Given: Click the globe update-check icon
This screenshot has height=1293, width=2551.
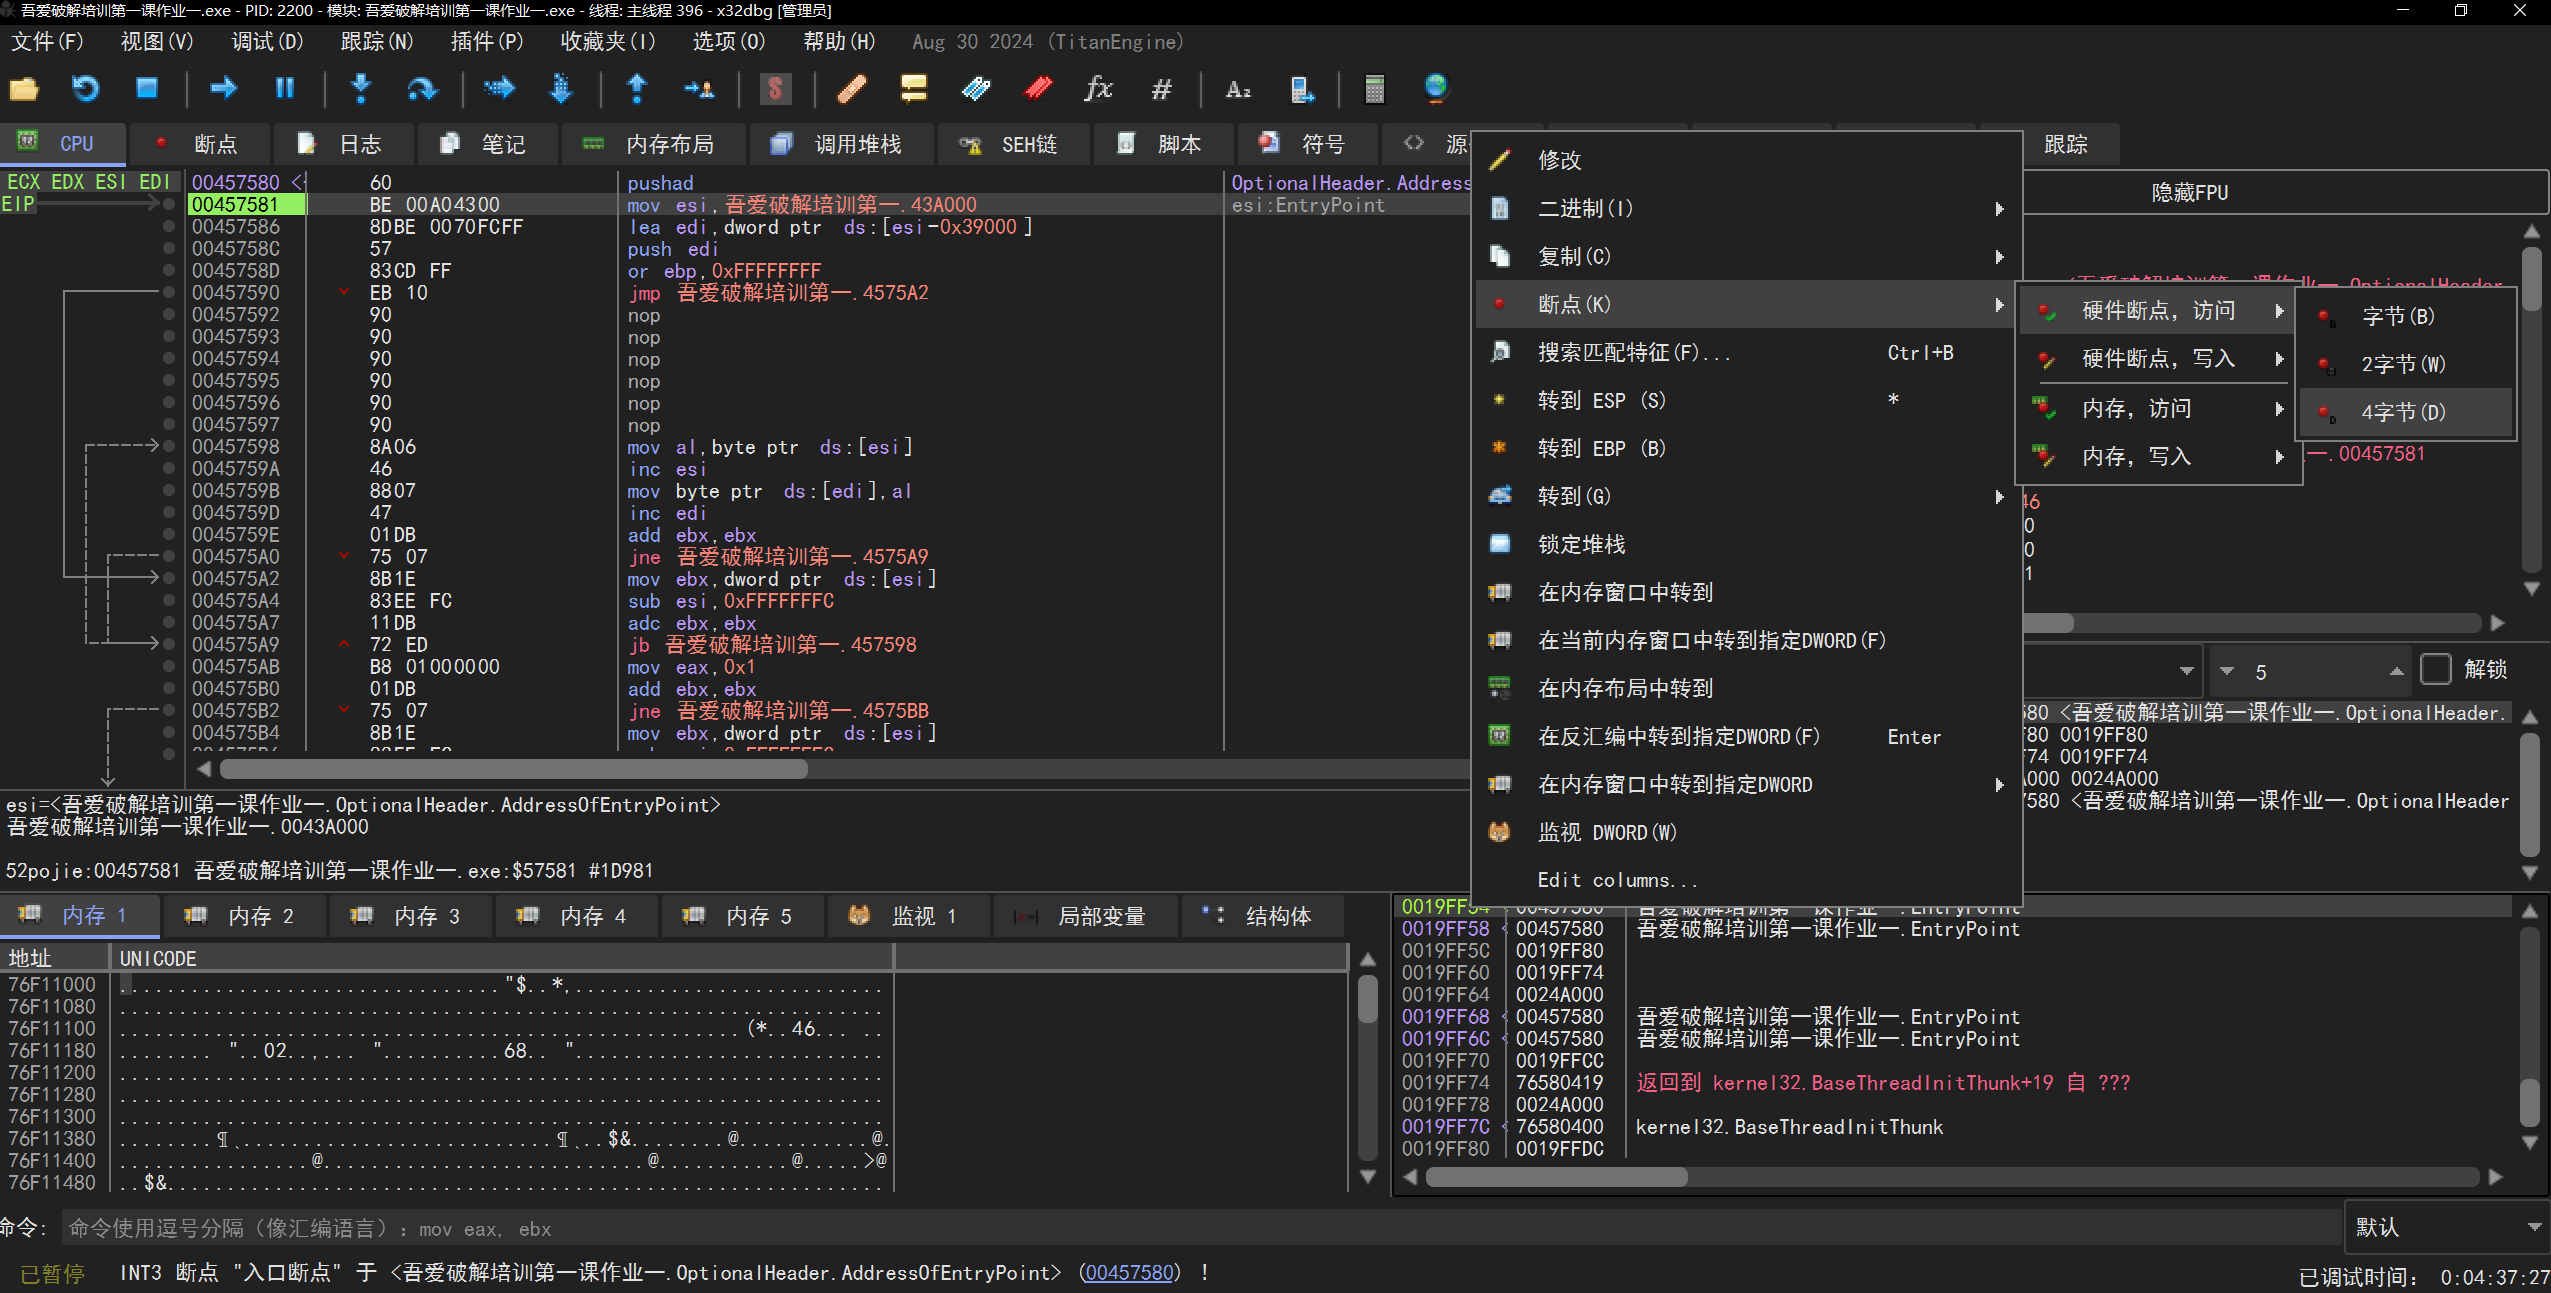Looking at the screenshot, I should (1436, 89).
